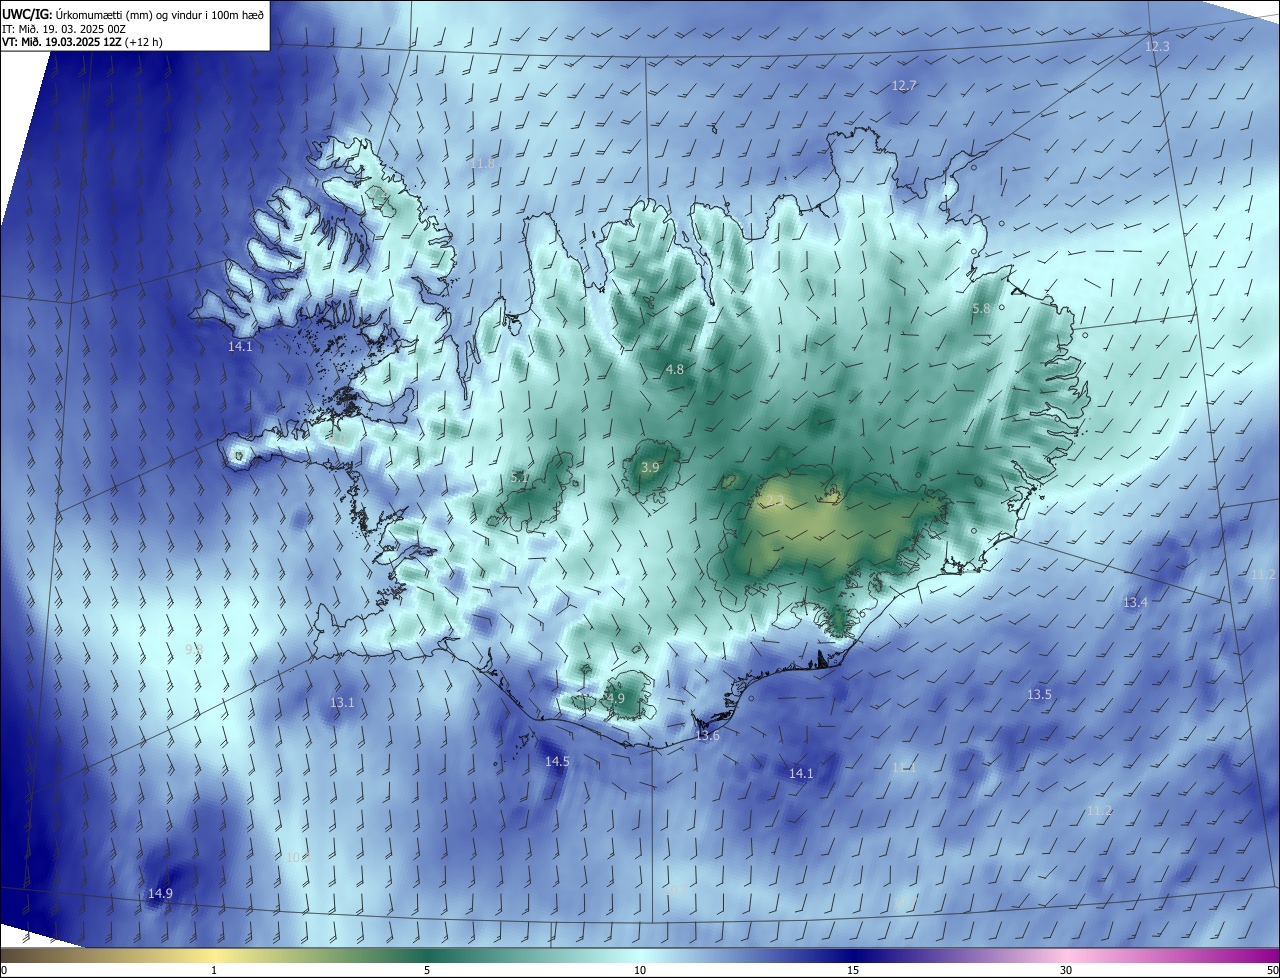Click the 13.1 value label

pyautogui.click(x=342, y=703)
